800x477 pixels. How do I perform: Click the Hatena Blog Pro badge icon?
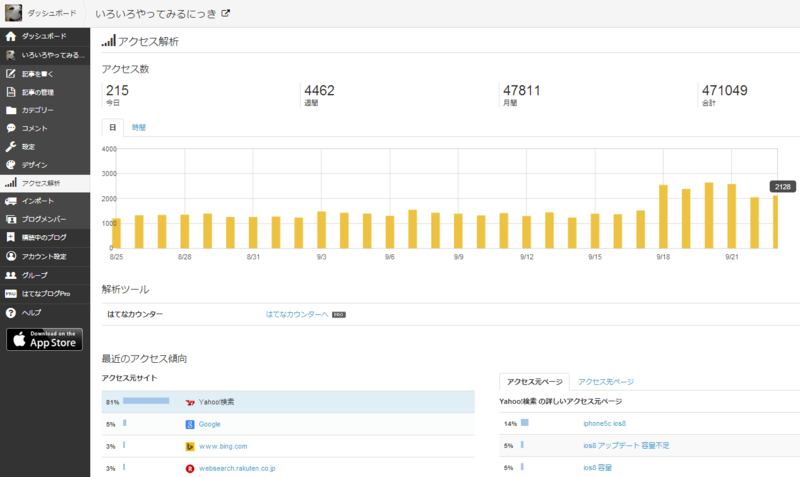11,293
